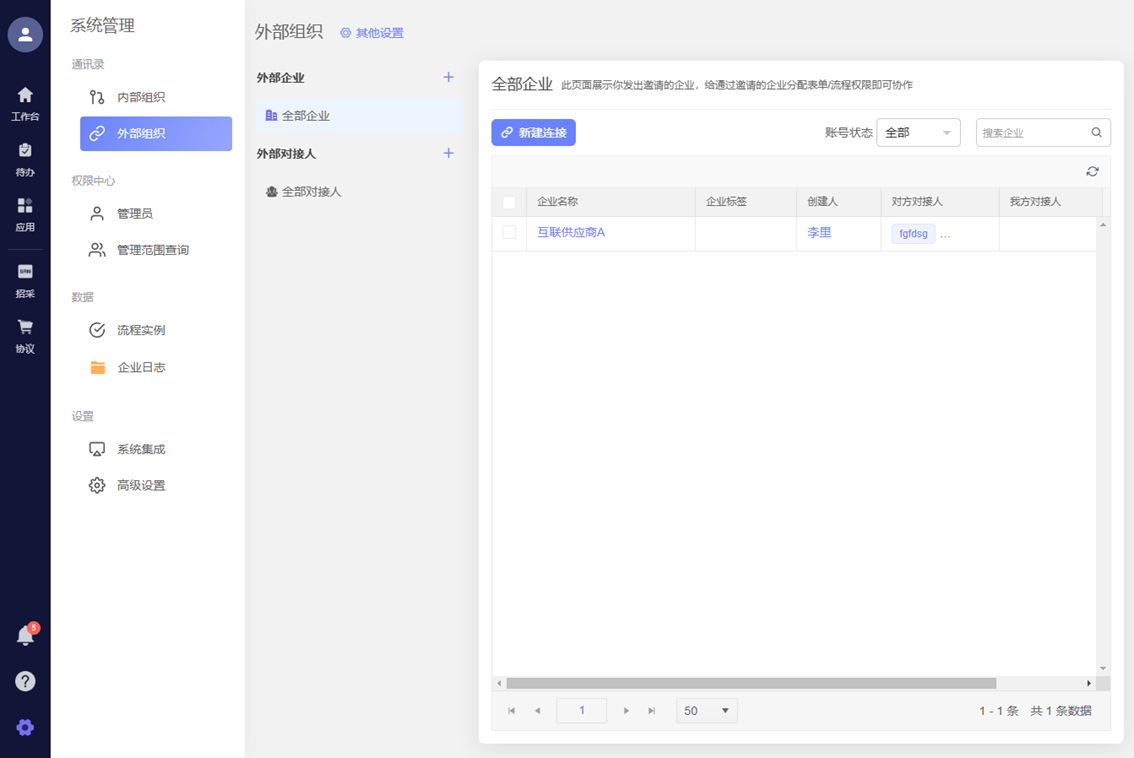Click plus icon next to 外部企业
Screen dimensions: 1134x758
coord(448,77)
